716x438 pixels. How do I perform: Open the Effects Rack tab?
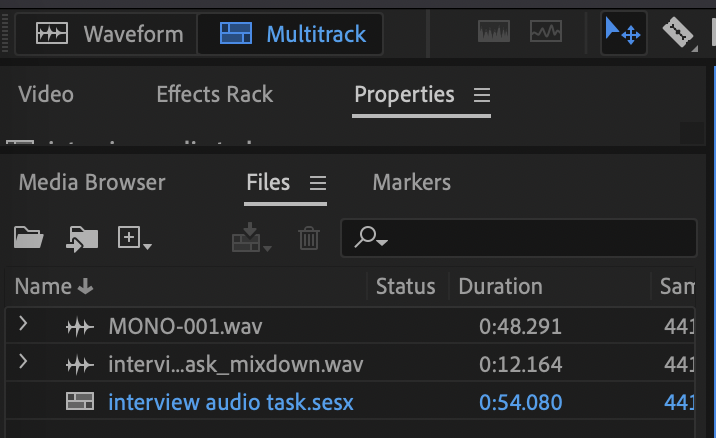pos(214,95)
